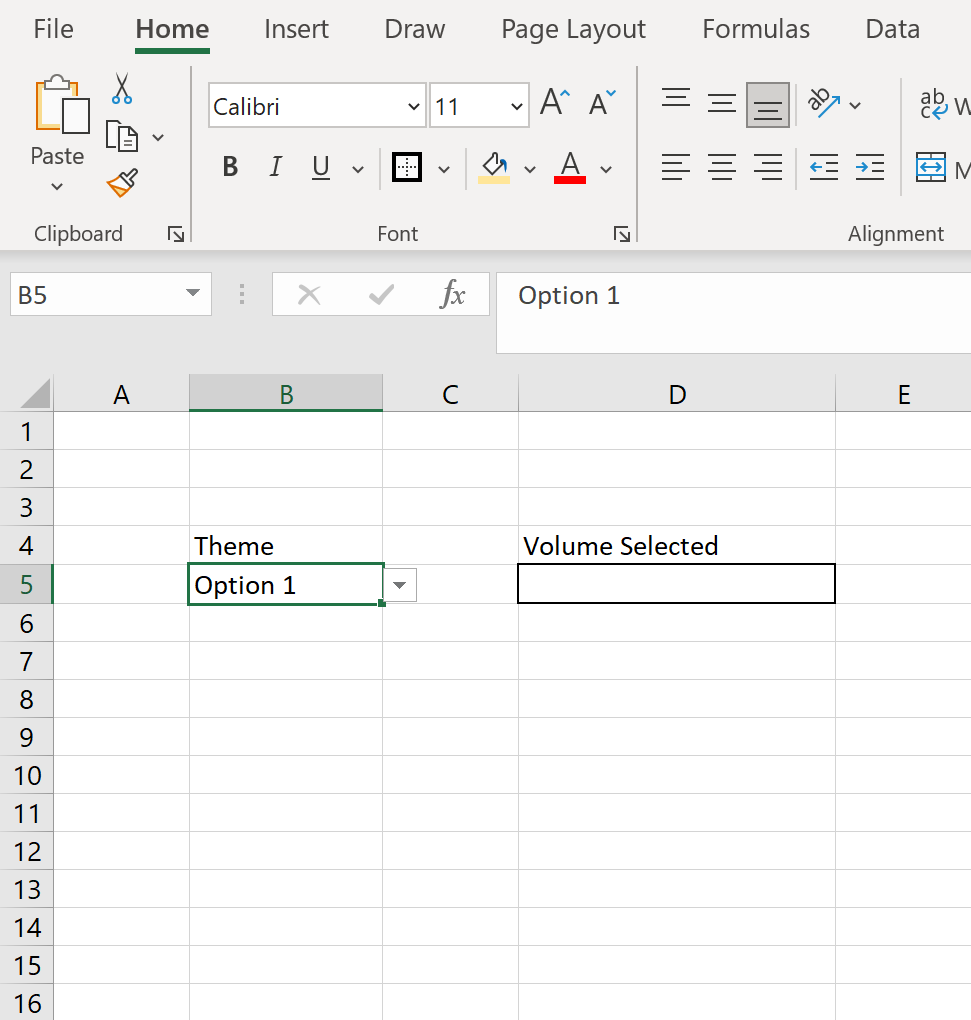Align text right

pos(768,167)
